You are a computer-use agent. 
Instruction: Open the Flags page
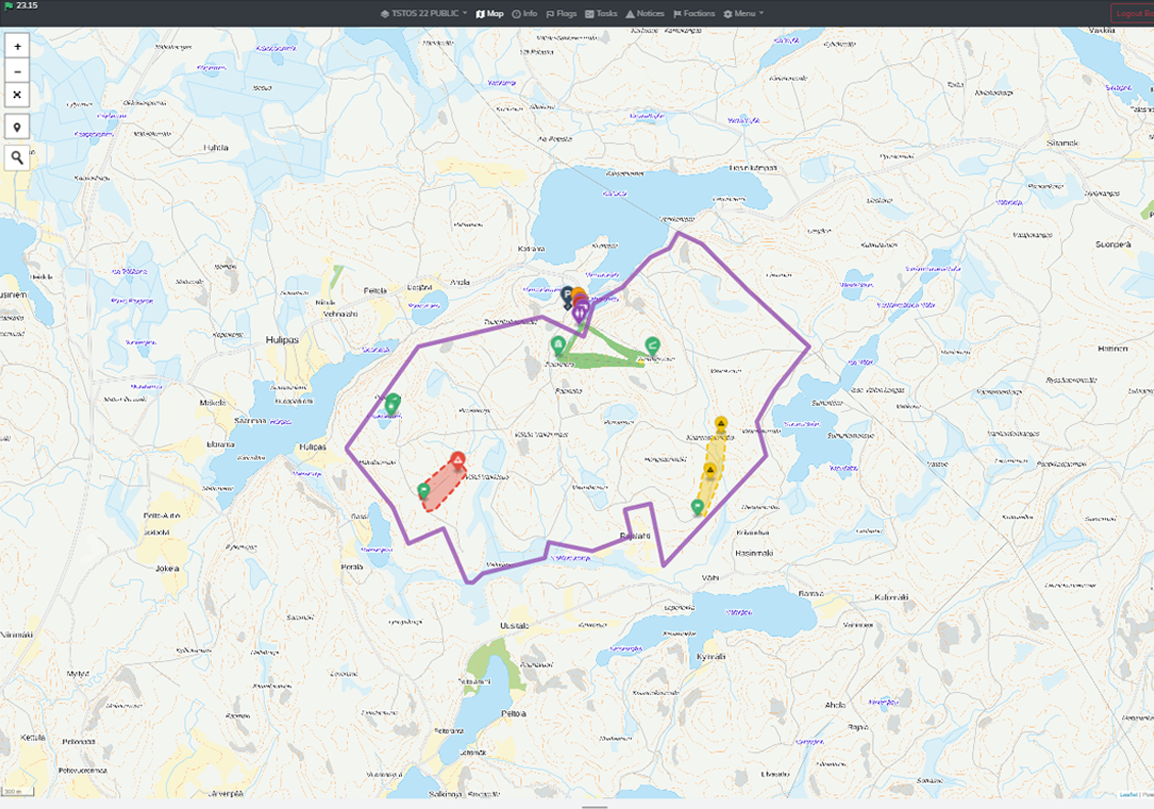pyautogui.click(x=561, y=13)
